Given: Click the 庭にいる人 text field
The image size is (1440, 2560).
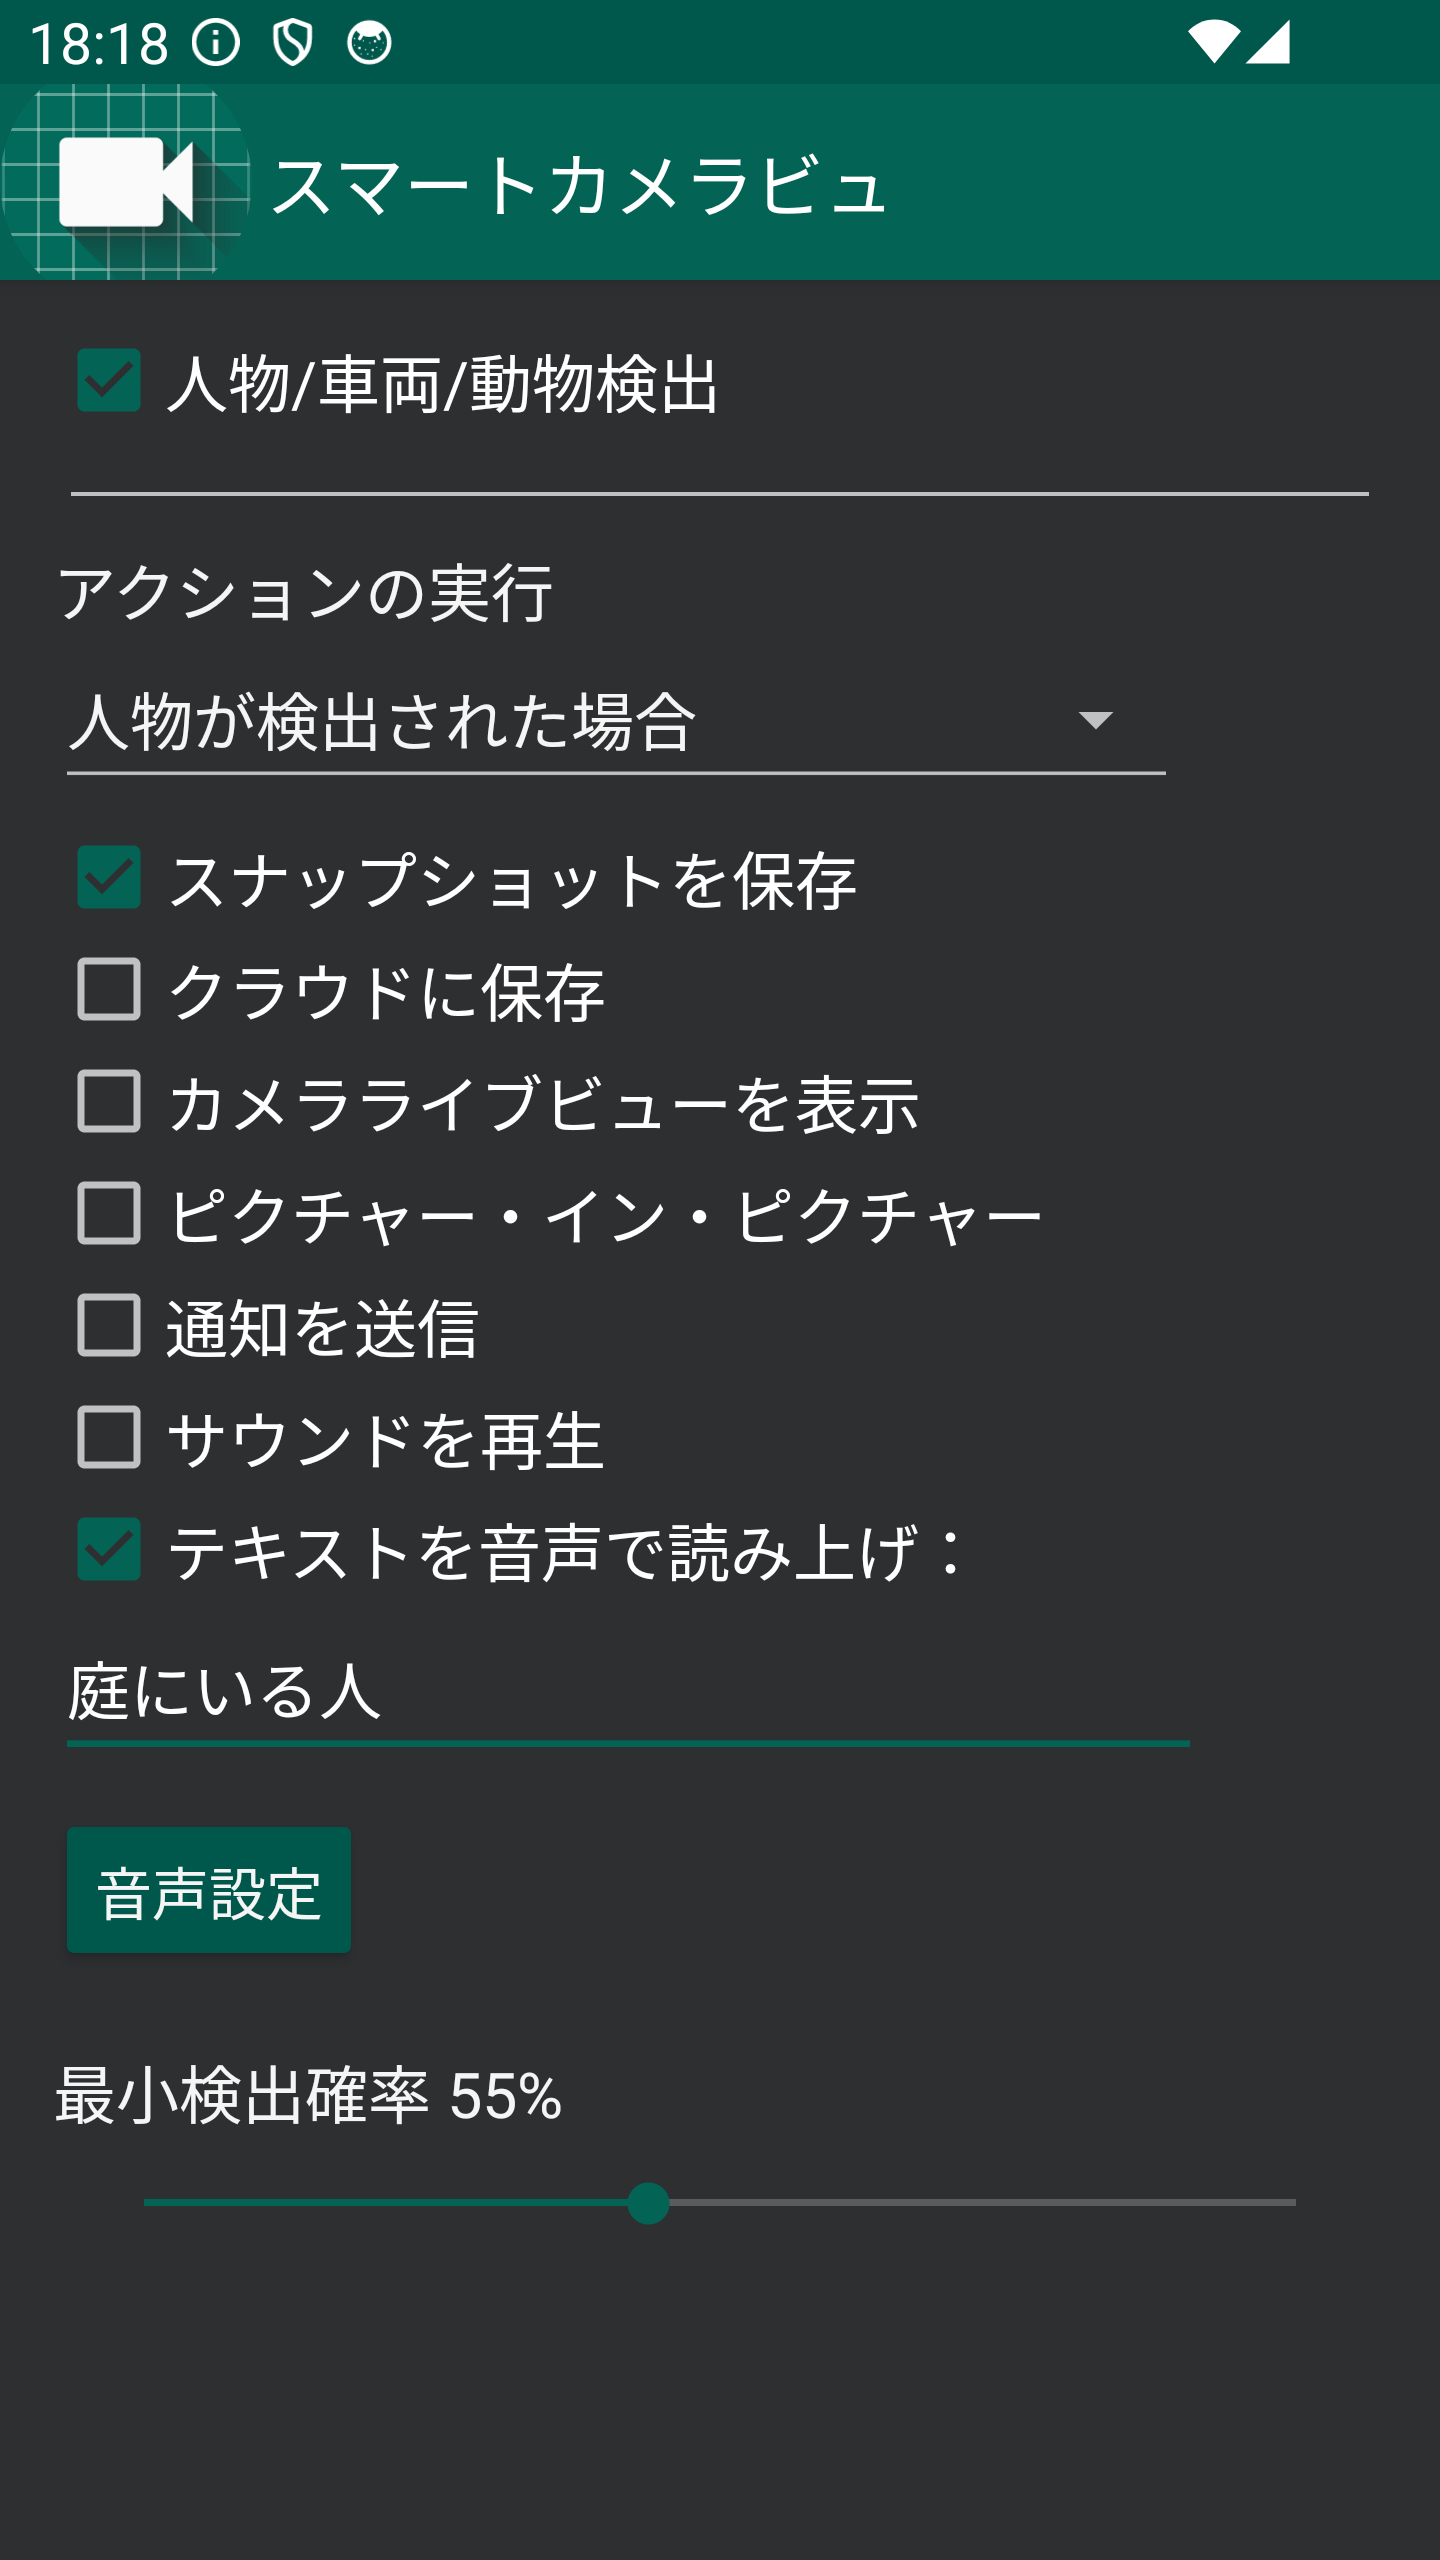Looking at the screenshot, I should tap(628, 1692).
